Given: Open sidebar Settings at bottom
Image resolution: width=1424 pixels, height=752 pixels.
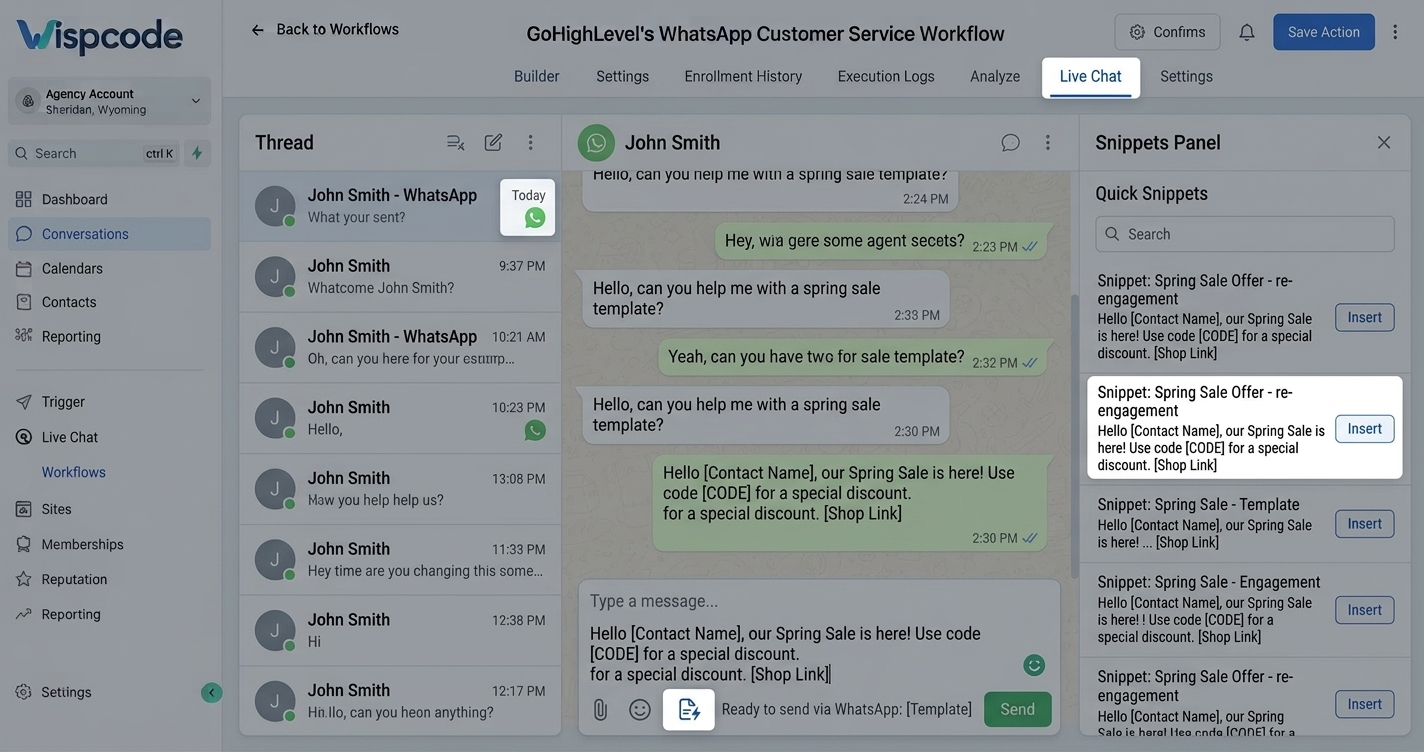Looking at the screenshot, I should 66,692.
